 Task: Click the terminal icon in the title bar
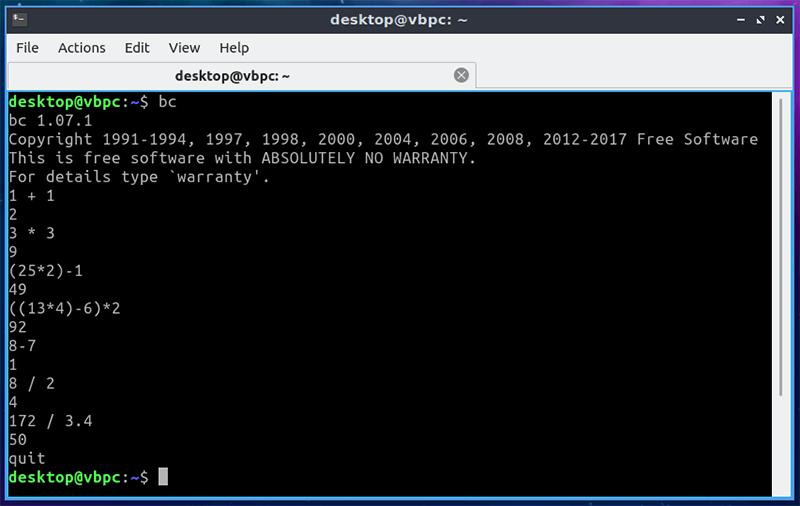coord(19,19)
